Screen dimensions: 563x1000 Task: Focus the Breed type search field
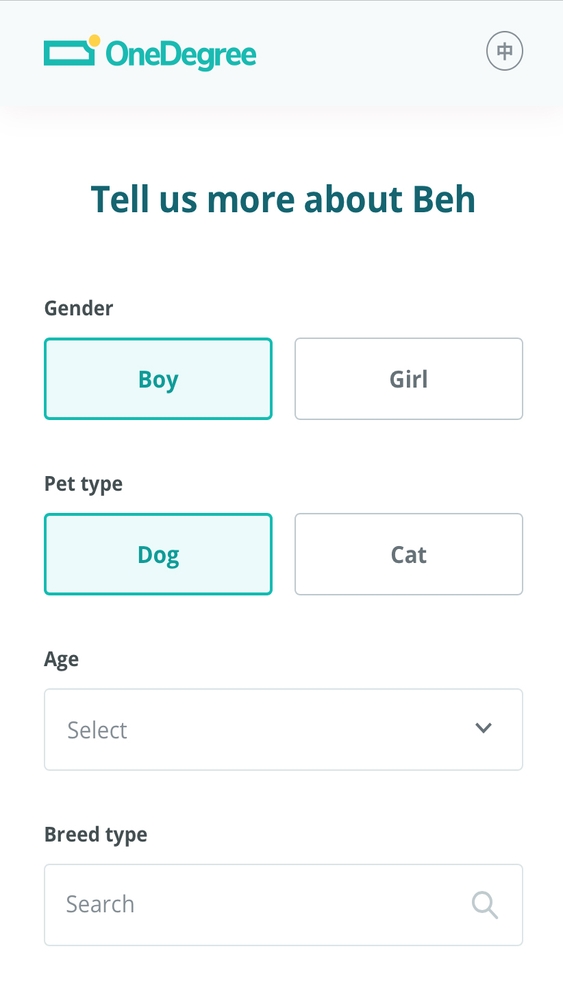click(283, 905)
